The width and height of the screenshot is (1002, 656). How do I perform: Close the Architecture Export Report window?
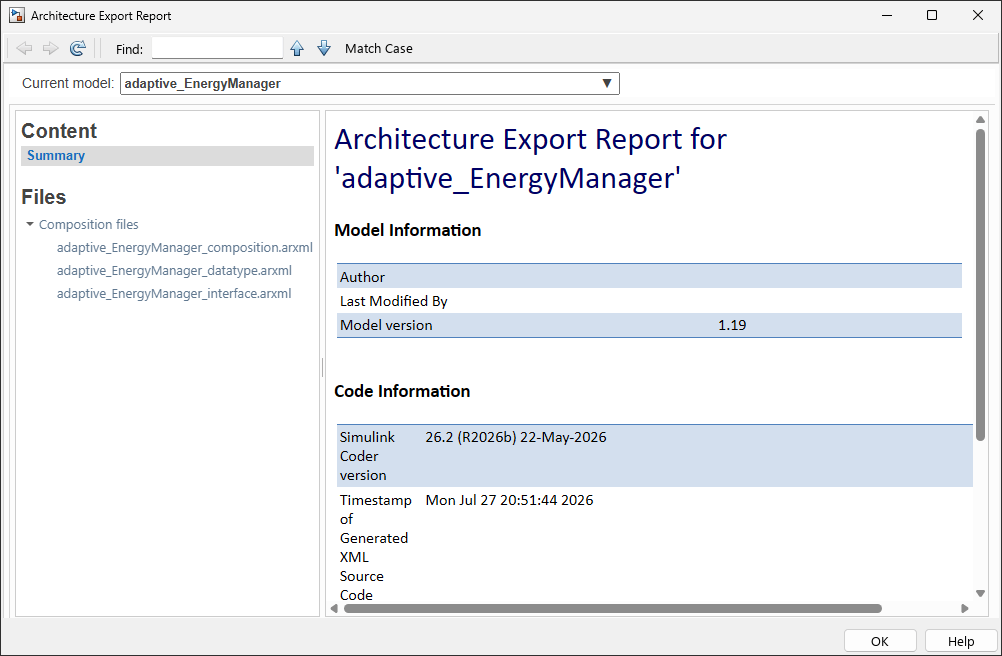[978, 15]
